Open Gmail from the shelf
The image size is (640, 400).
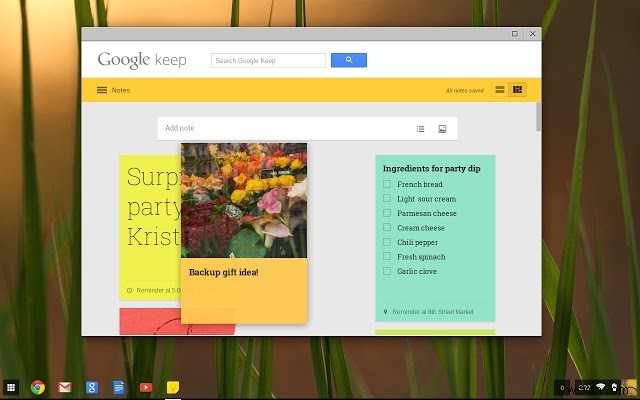pos(64,387)
